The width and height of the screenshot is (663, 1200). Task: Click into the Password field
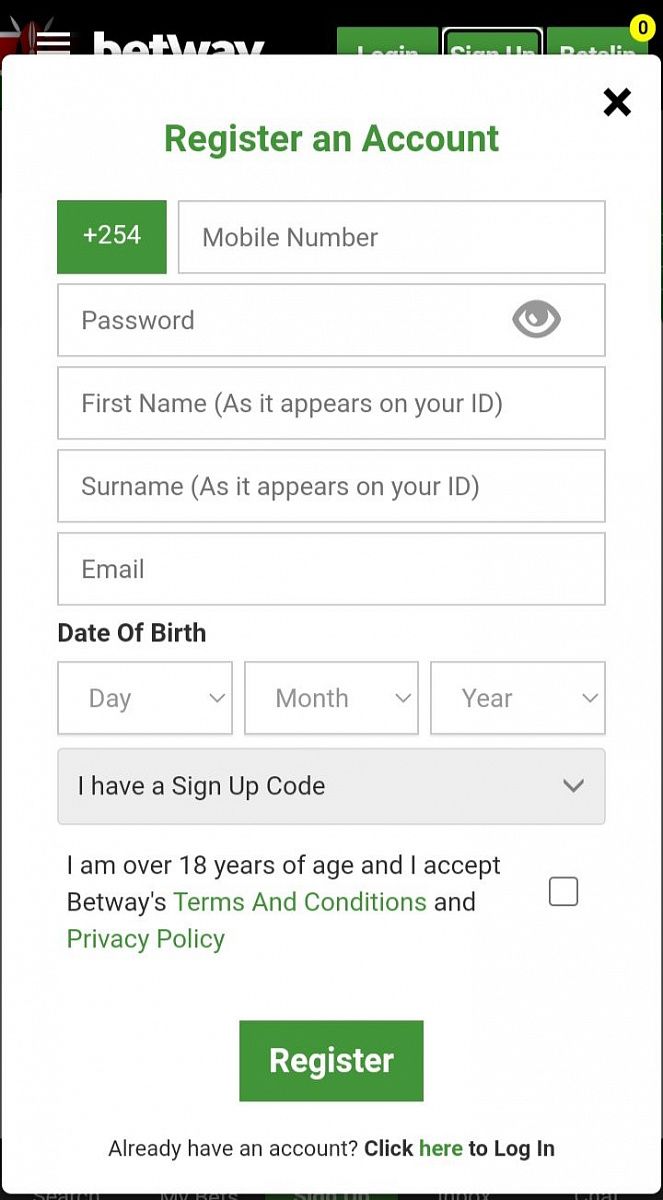280,320
